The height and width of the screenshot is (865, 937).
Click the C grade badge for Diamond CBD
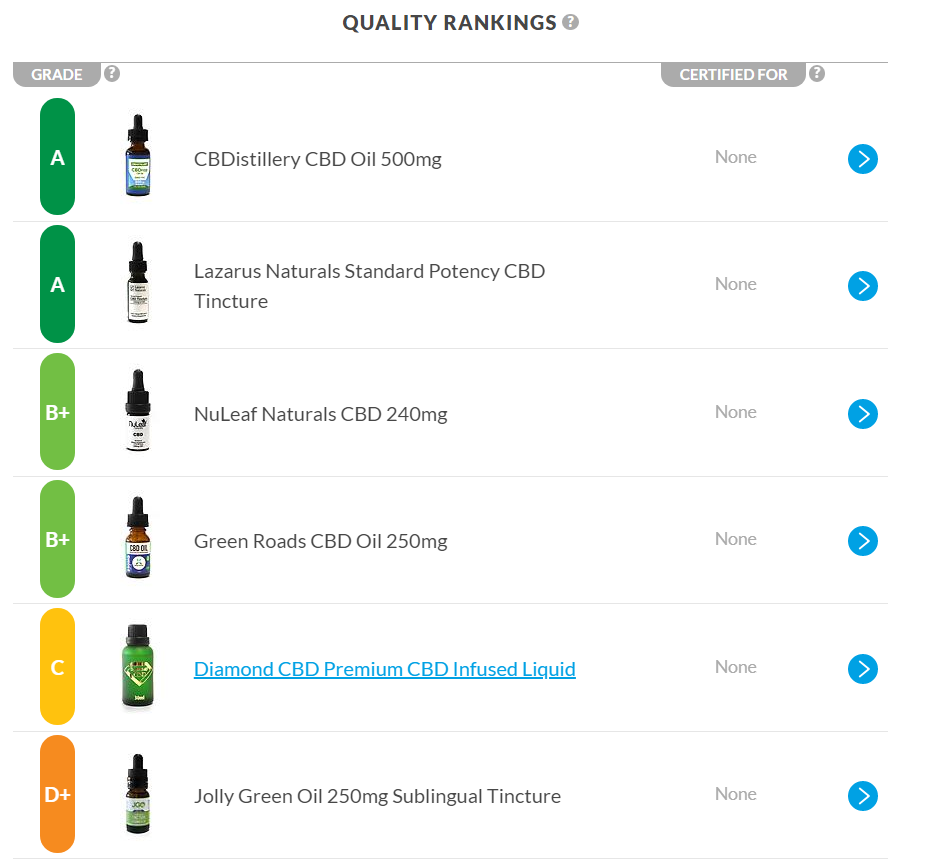(57, 667)
